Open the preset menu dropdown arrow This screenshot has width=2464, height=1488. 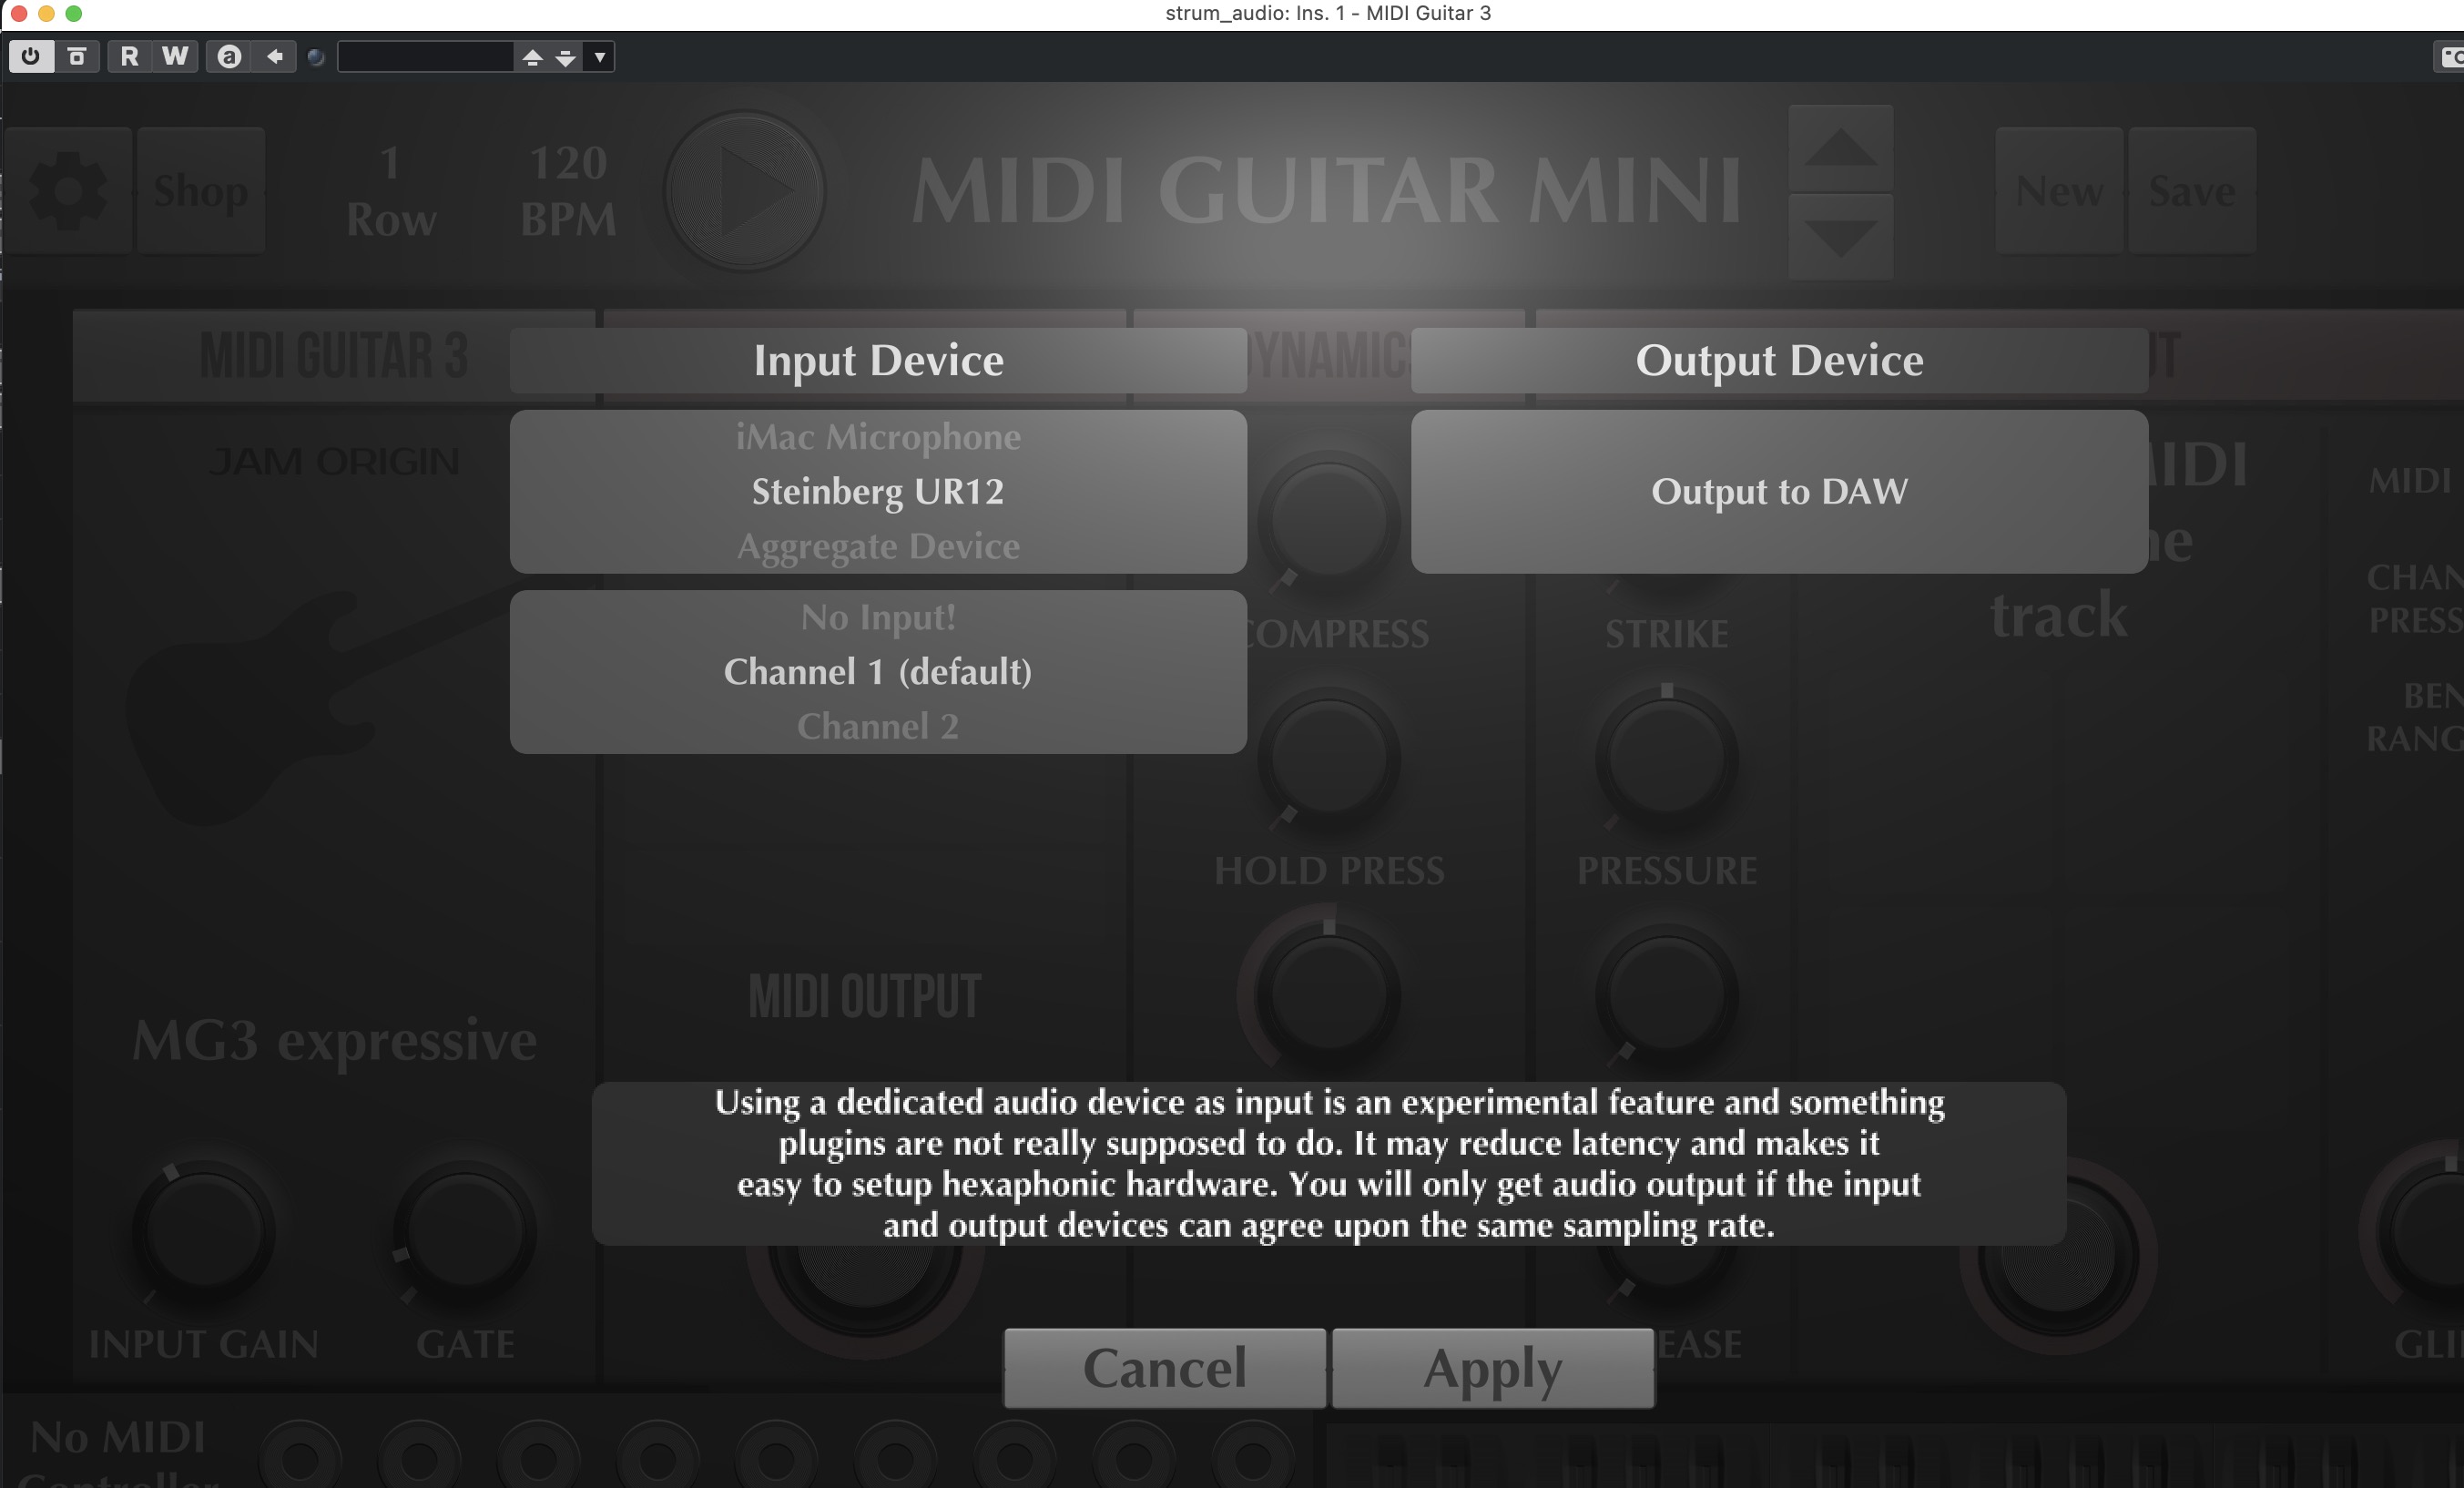point(600,57)
